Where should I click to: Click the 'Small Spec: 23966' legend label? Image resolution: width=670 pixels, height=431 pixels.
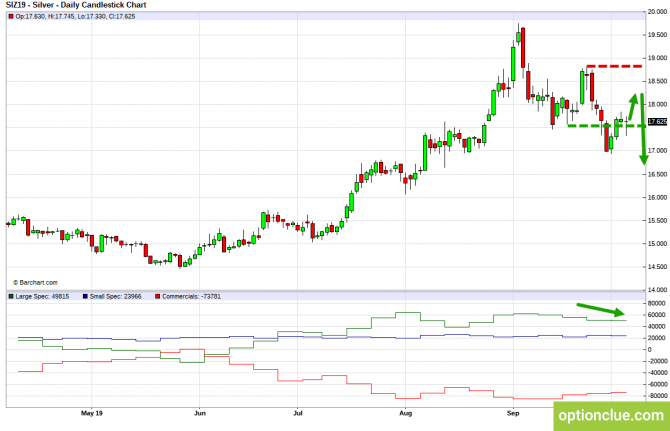click(x=115, y=296)
